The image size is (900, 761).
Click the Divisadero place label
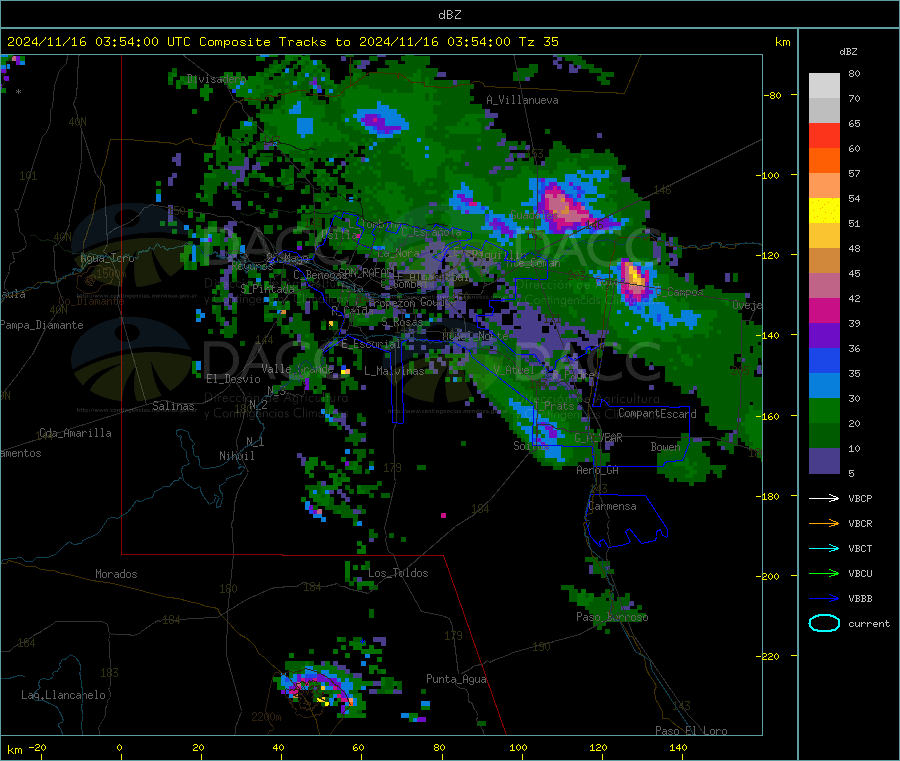coord(216,79)
